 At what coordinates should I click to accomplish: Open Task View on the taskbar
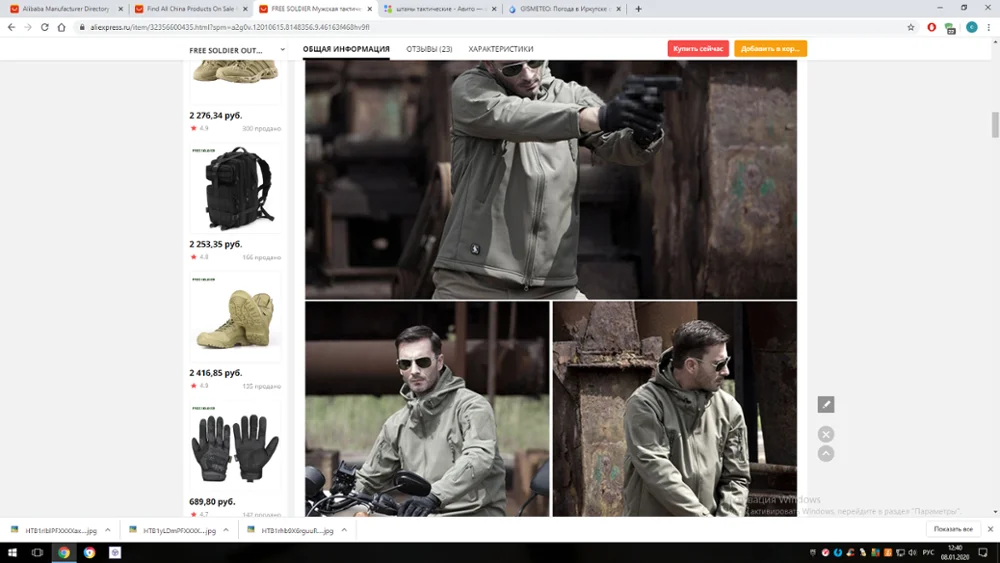point(38,553)
